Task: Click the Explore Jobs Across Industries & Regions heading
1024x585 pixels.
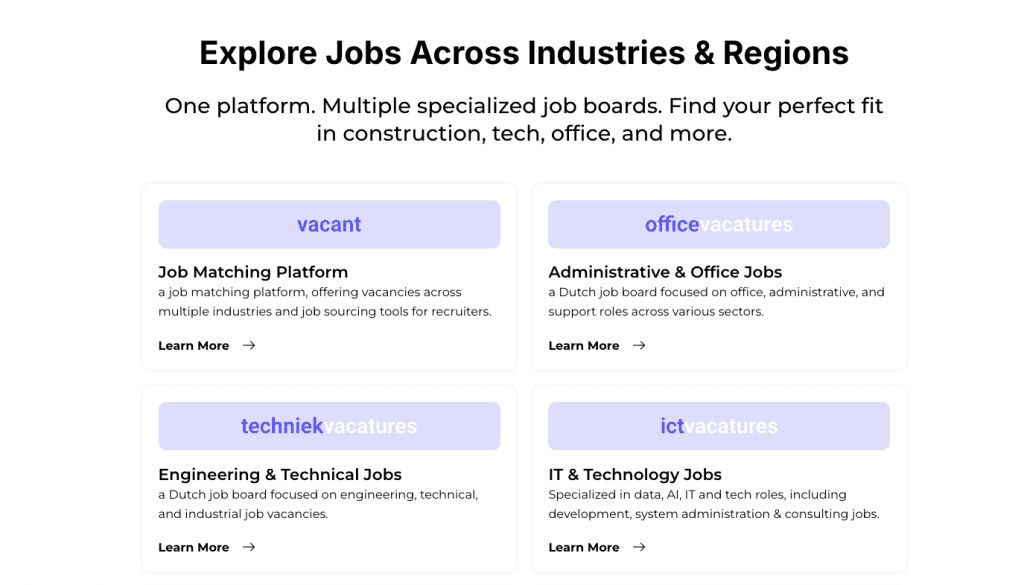Action: tap(524, 53)
